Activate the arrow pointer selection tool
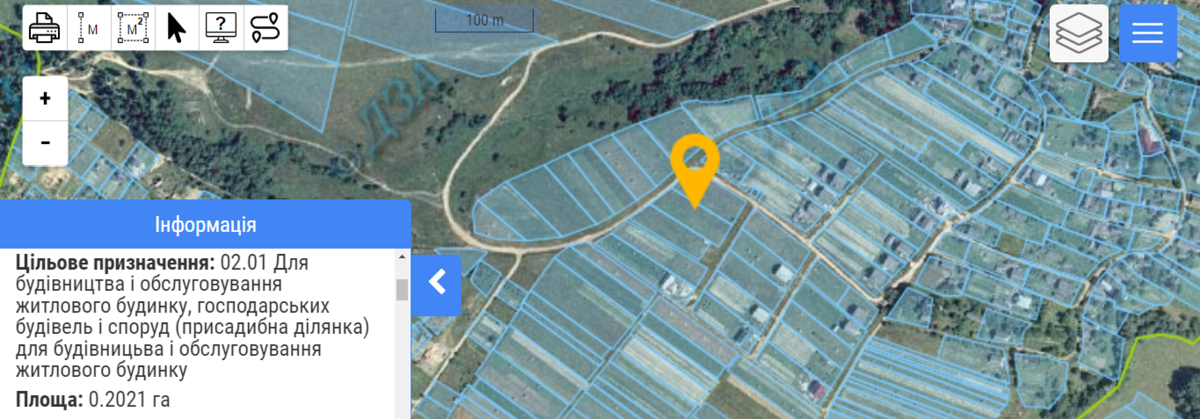The height and width of the screenshot is (419, 1200). [176, 28]
